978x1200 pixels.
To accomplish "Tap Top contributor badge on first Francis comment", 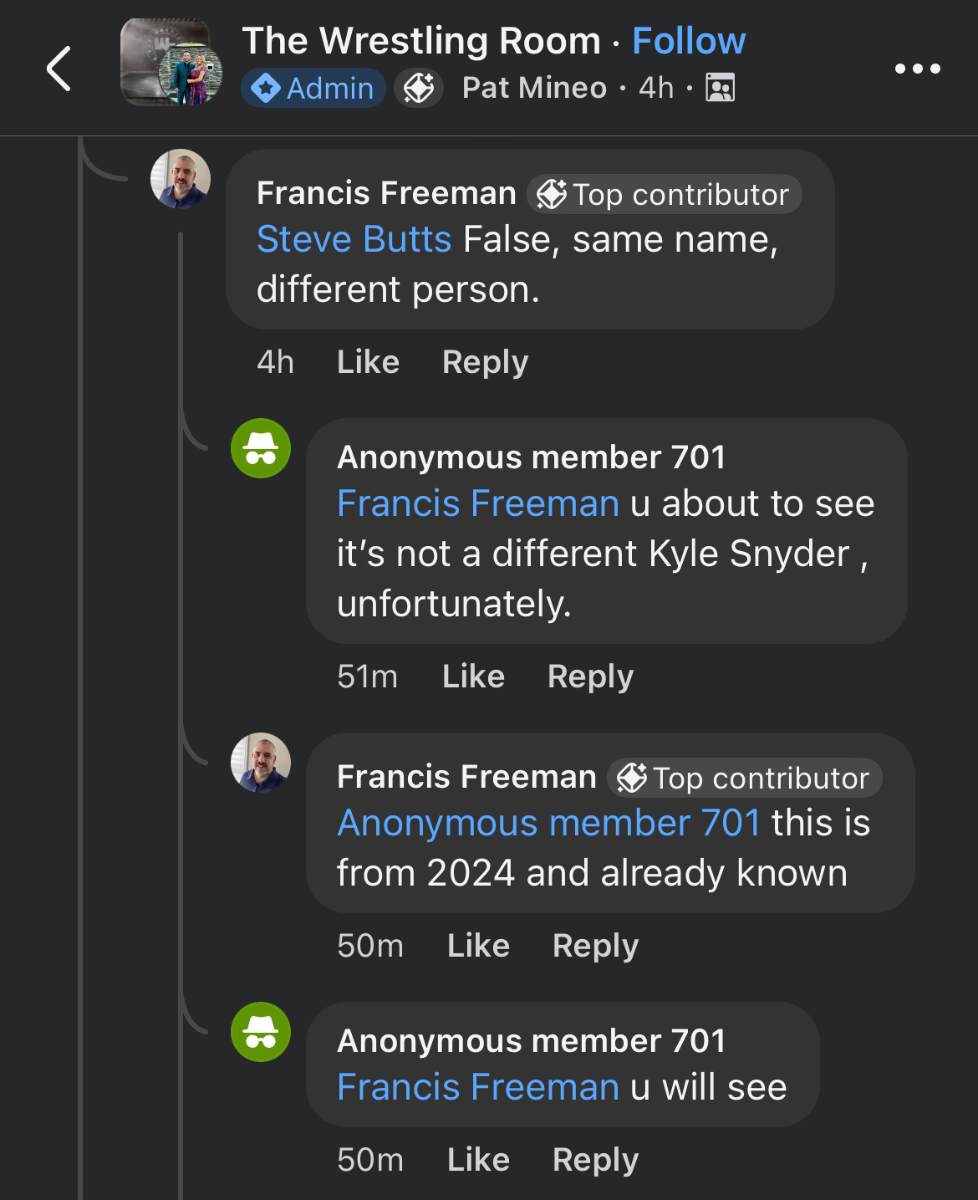I will [x=664, y=194].
